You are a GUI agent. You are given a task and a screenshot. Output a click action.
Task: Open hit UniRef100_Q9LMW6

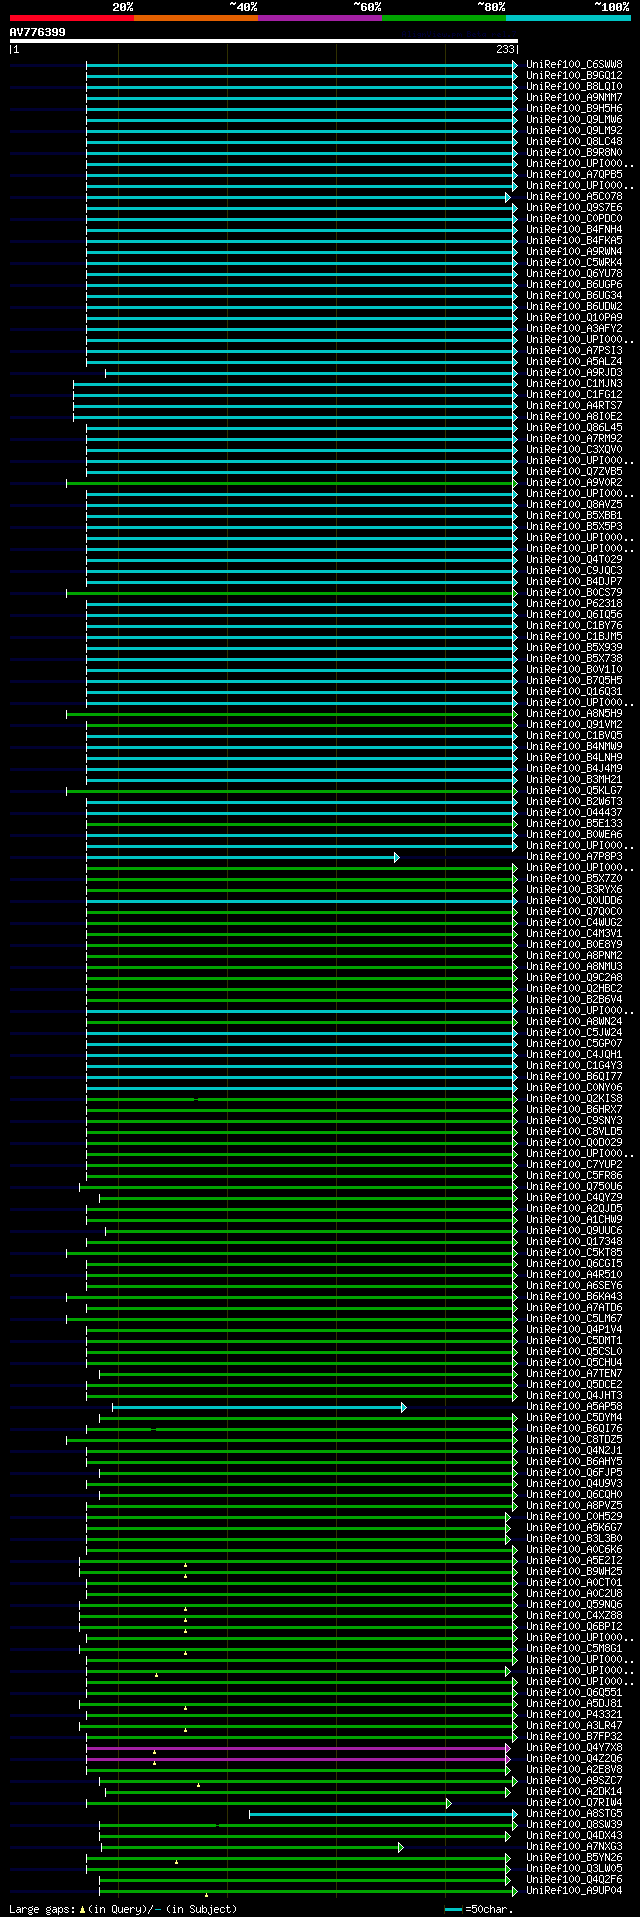click(574, 120)
